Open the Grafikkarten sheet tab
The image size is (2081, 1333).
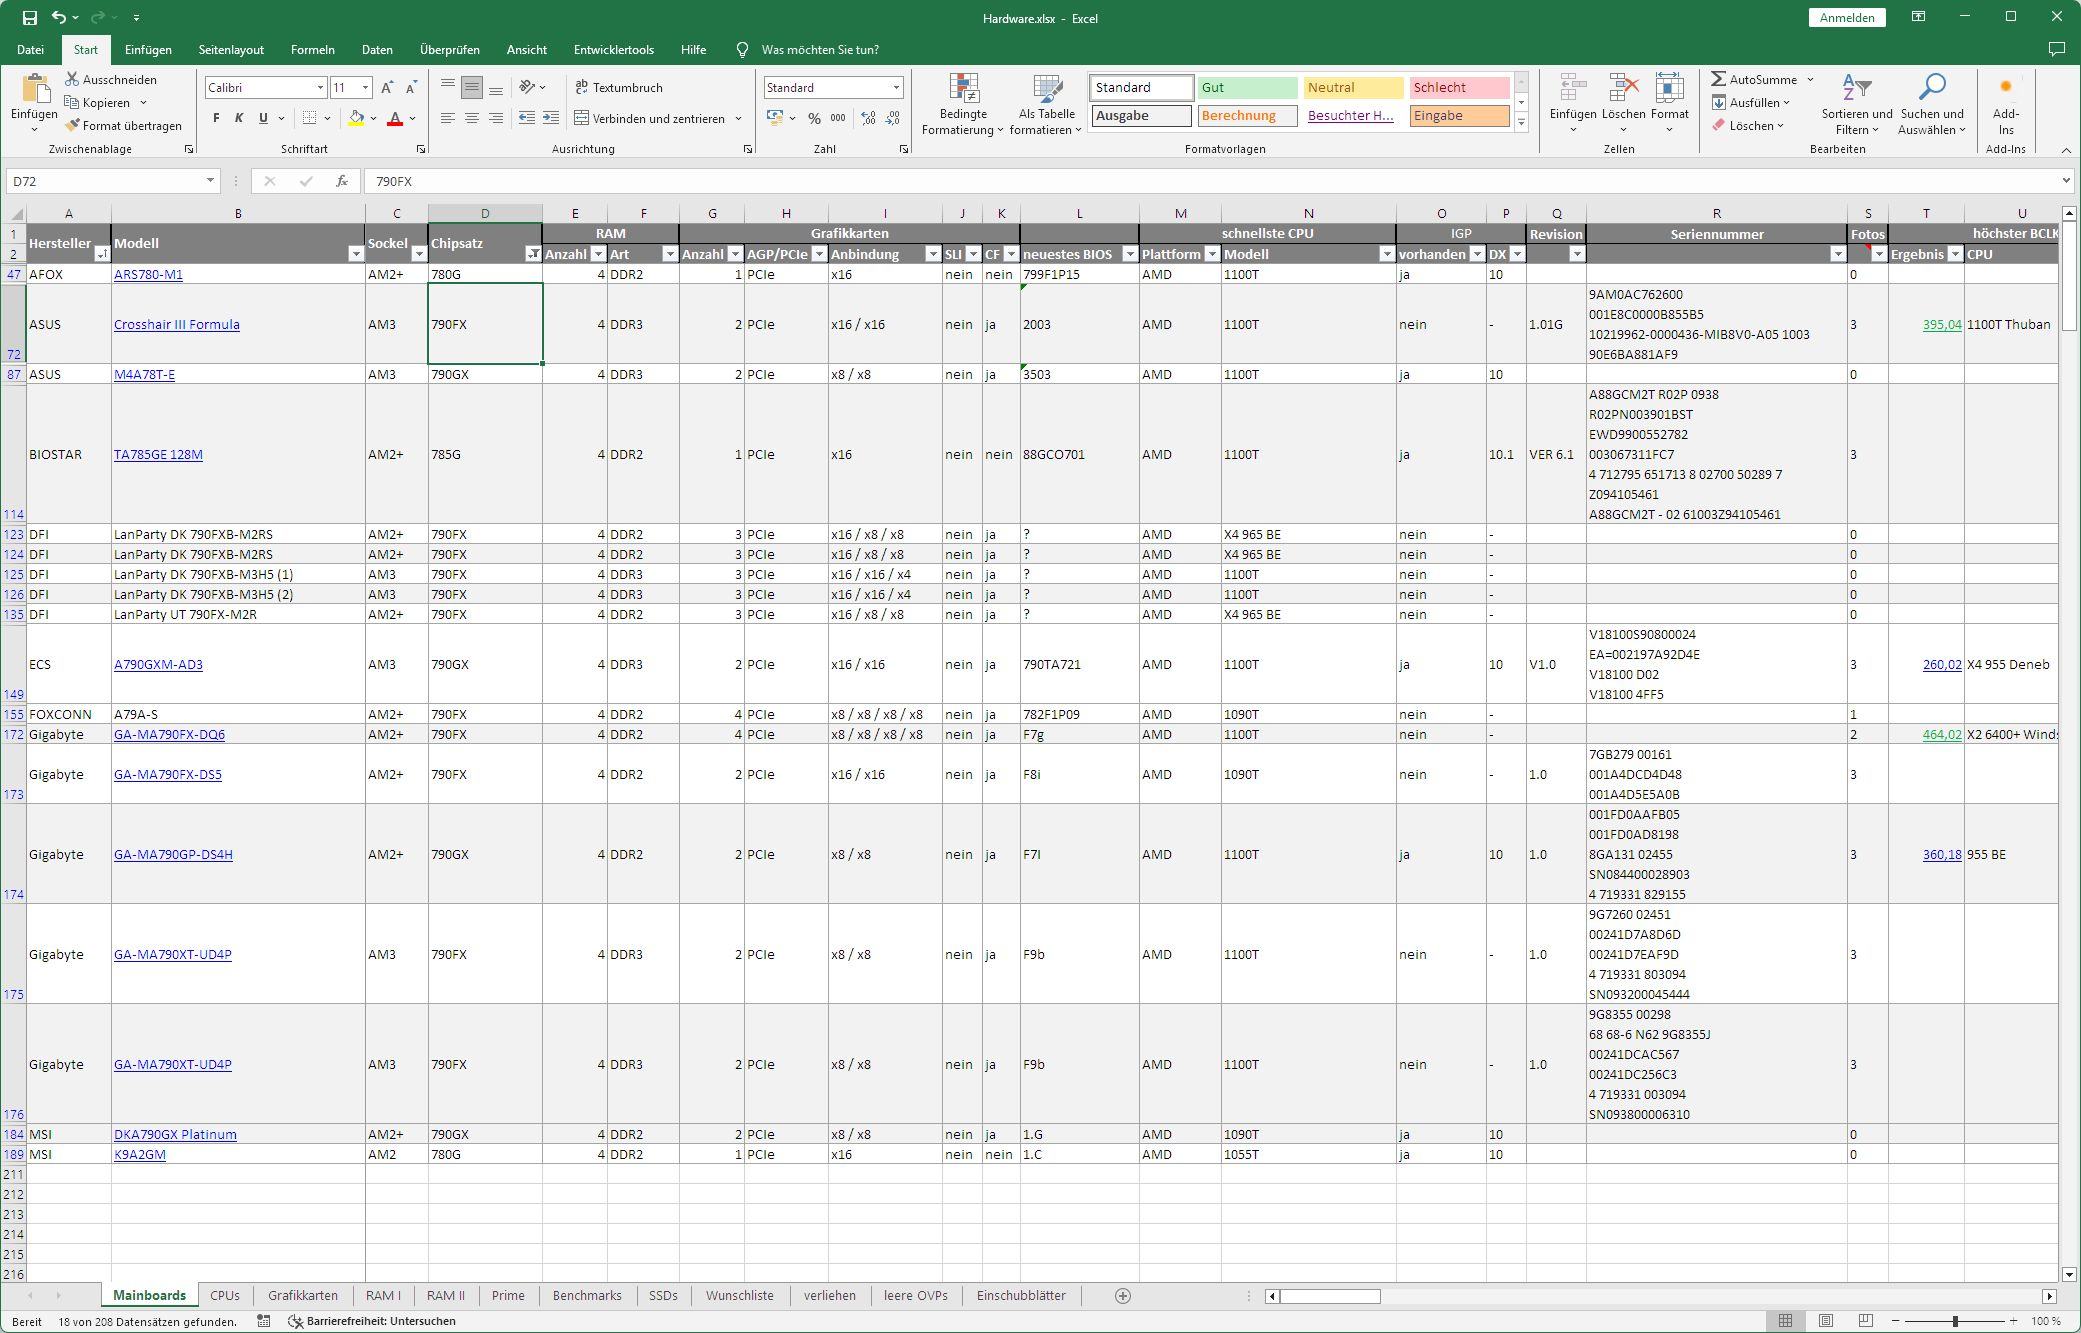pyautogui.click(x=303, y=1295)
